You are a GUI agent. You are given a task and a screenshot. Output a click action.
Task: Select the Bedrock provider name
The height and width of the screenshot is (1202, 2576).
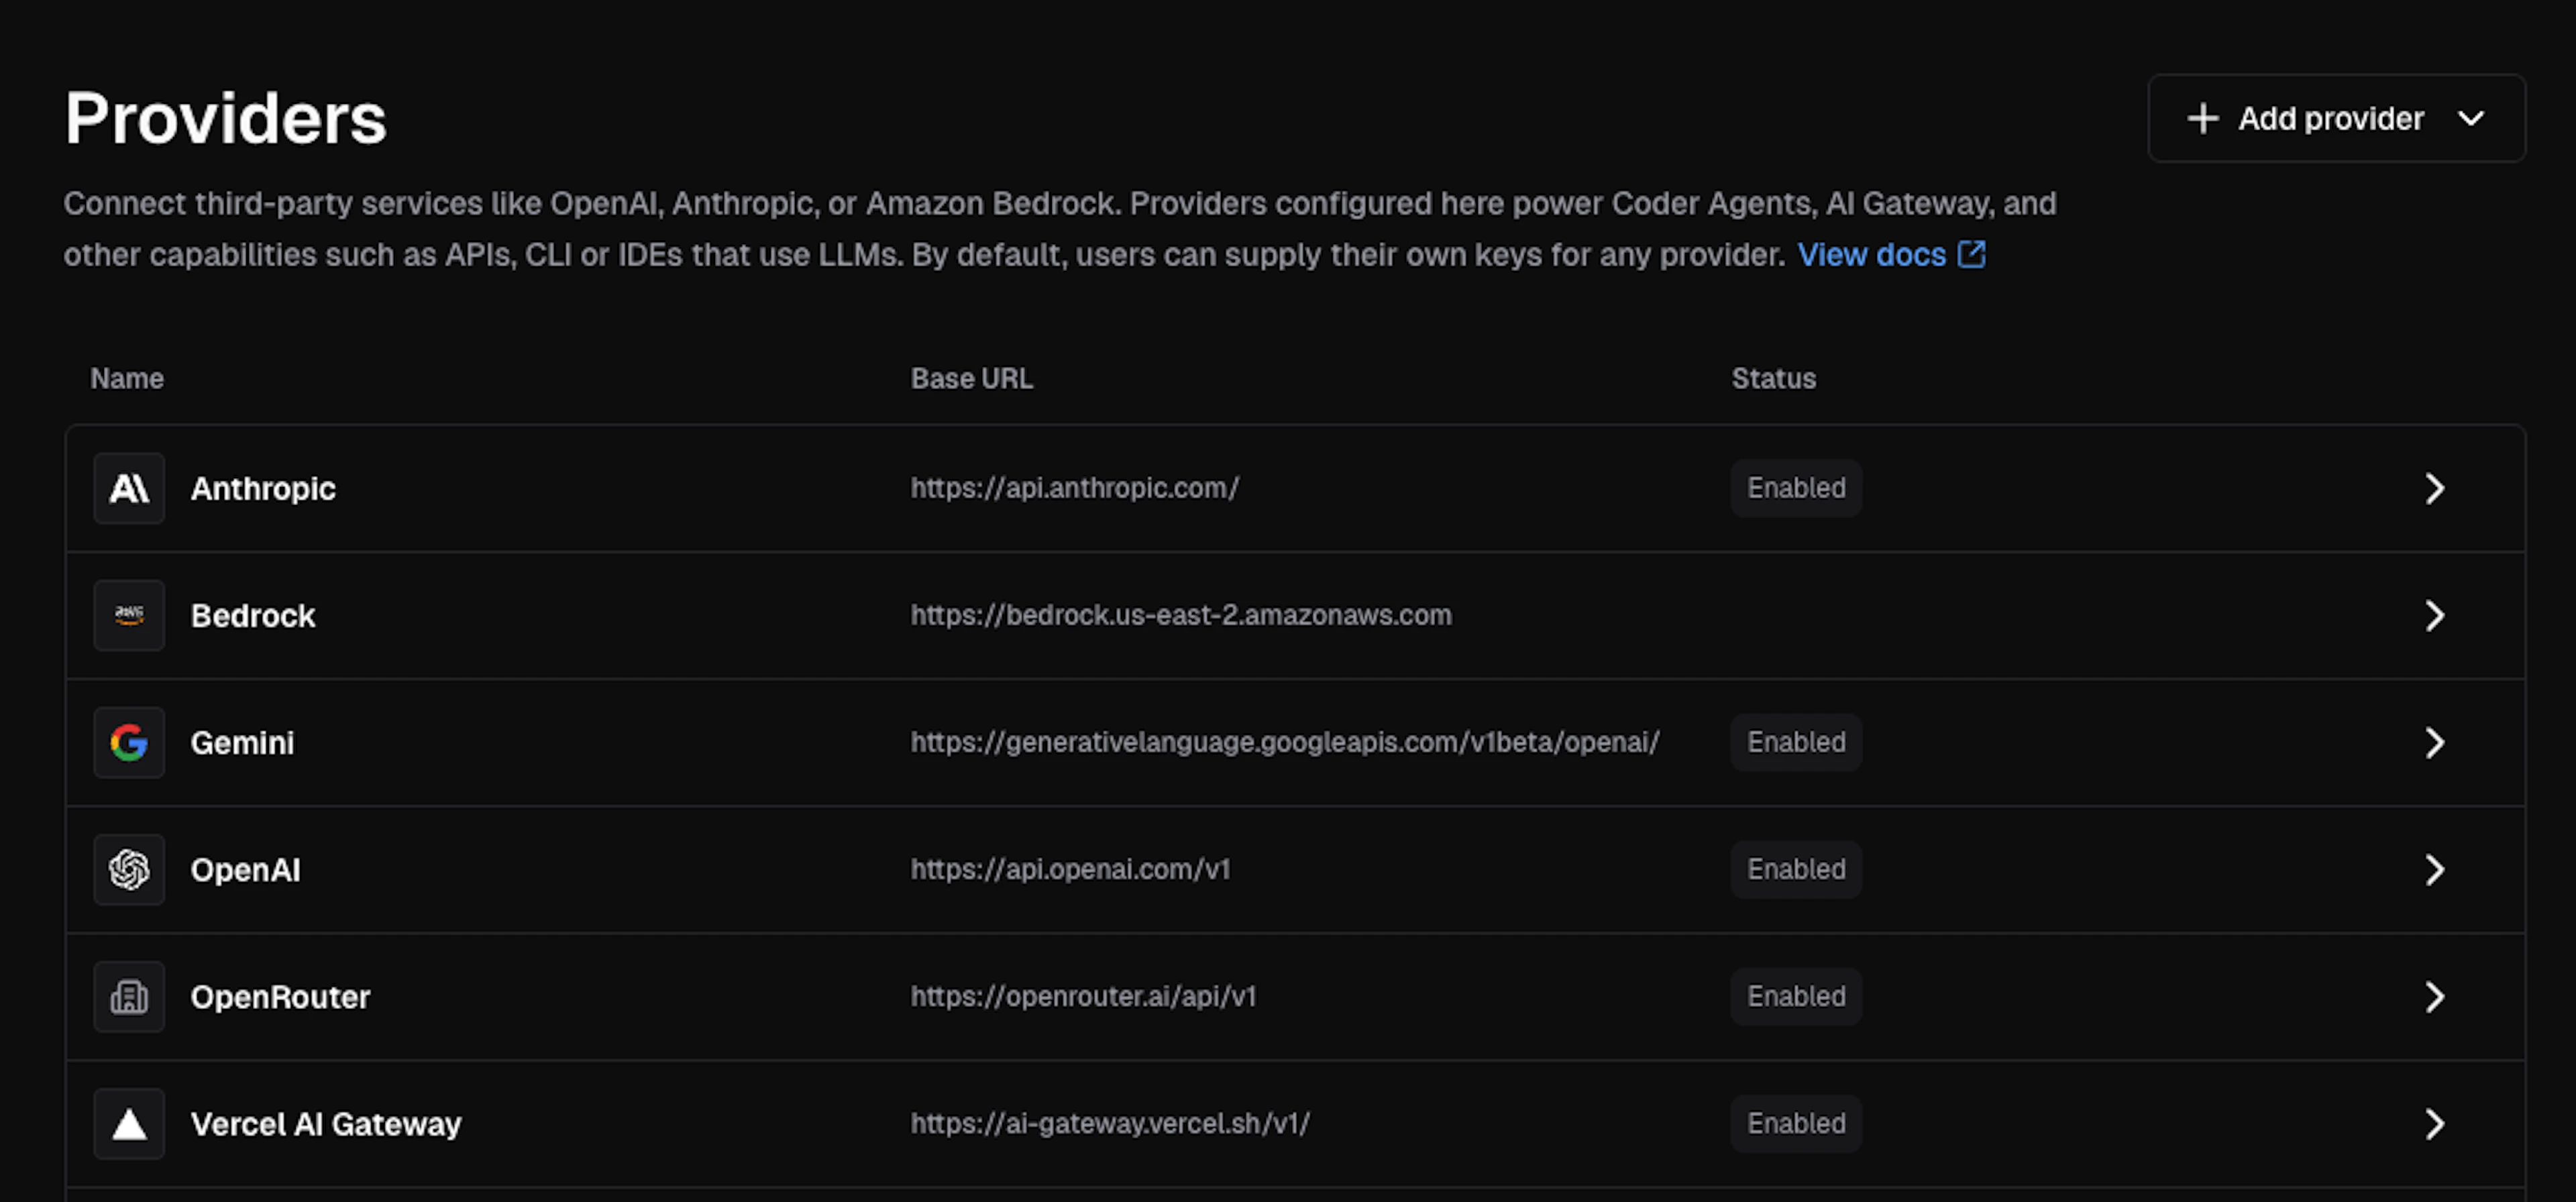[253, 615]
